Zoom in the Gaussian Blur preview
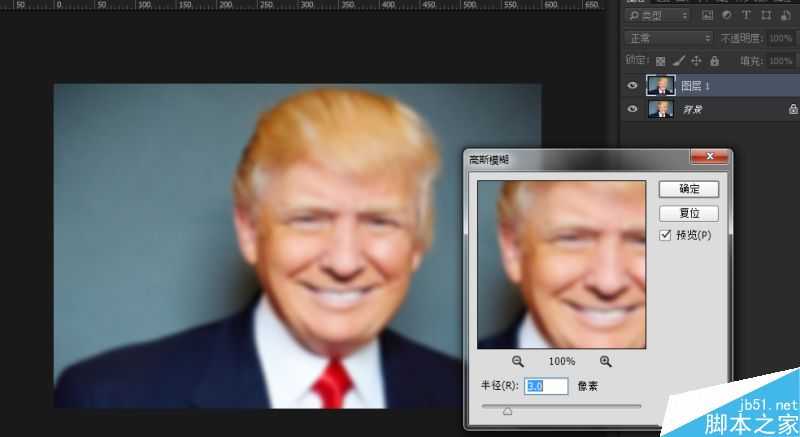This screenshot has height=437, width=800. tap(606, 361)
